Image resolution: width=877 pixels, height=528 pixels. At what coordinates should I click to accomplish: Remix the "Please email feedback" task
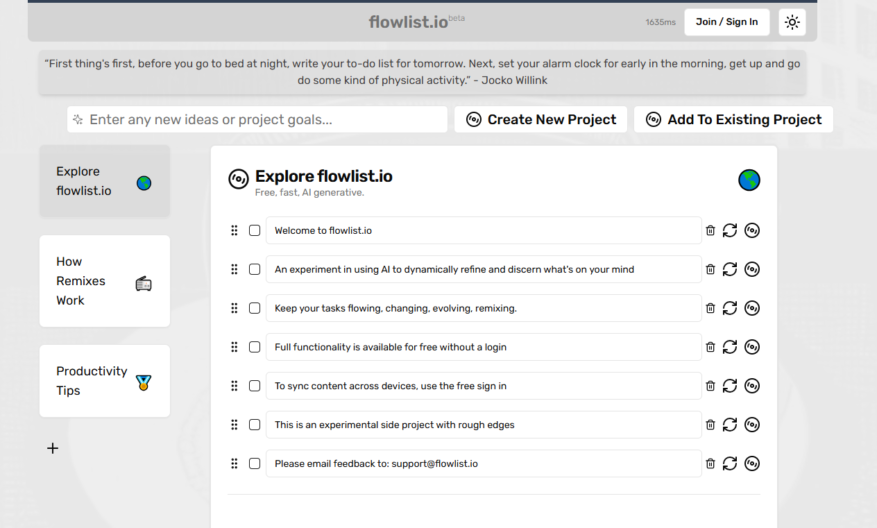(x=752, y=464)
